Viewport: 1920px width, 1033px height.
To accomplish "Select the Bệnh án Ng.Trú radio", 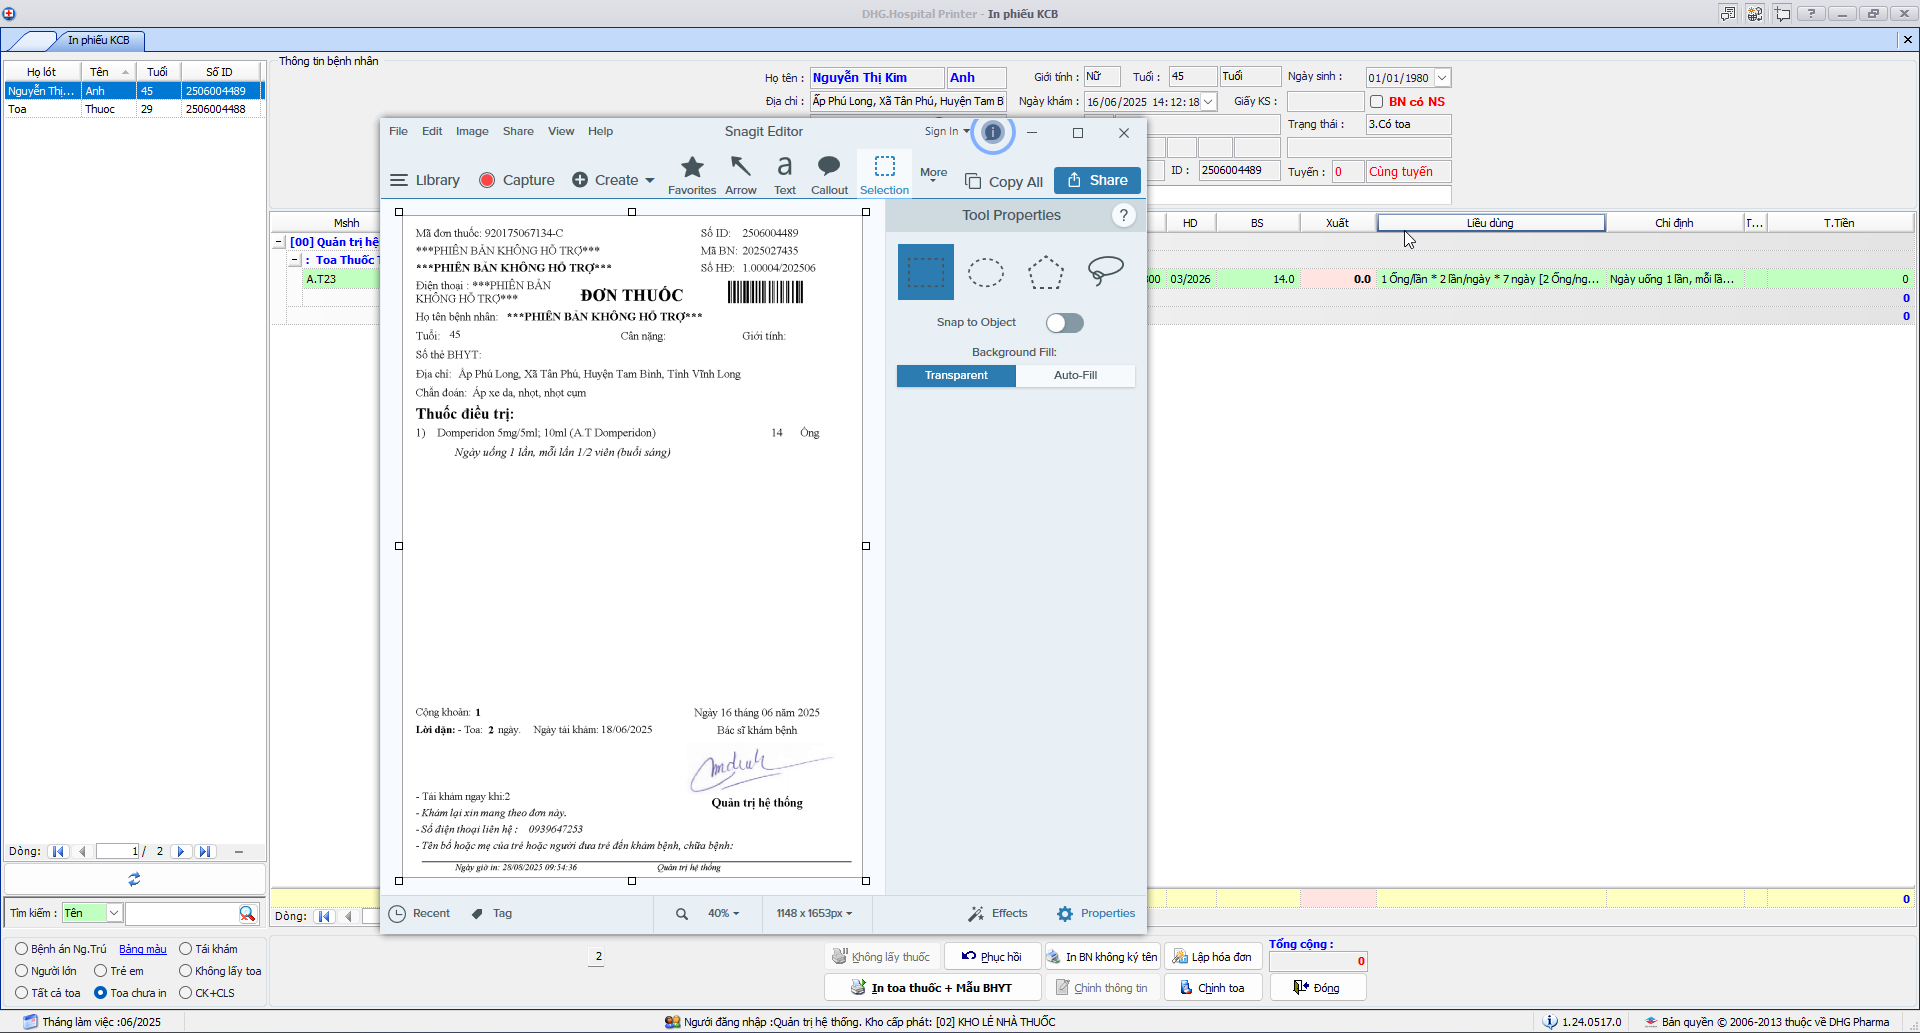I will (x=21, y=949).
